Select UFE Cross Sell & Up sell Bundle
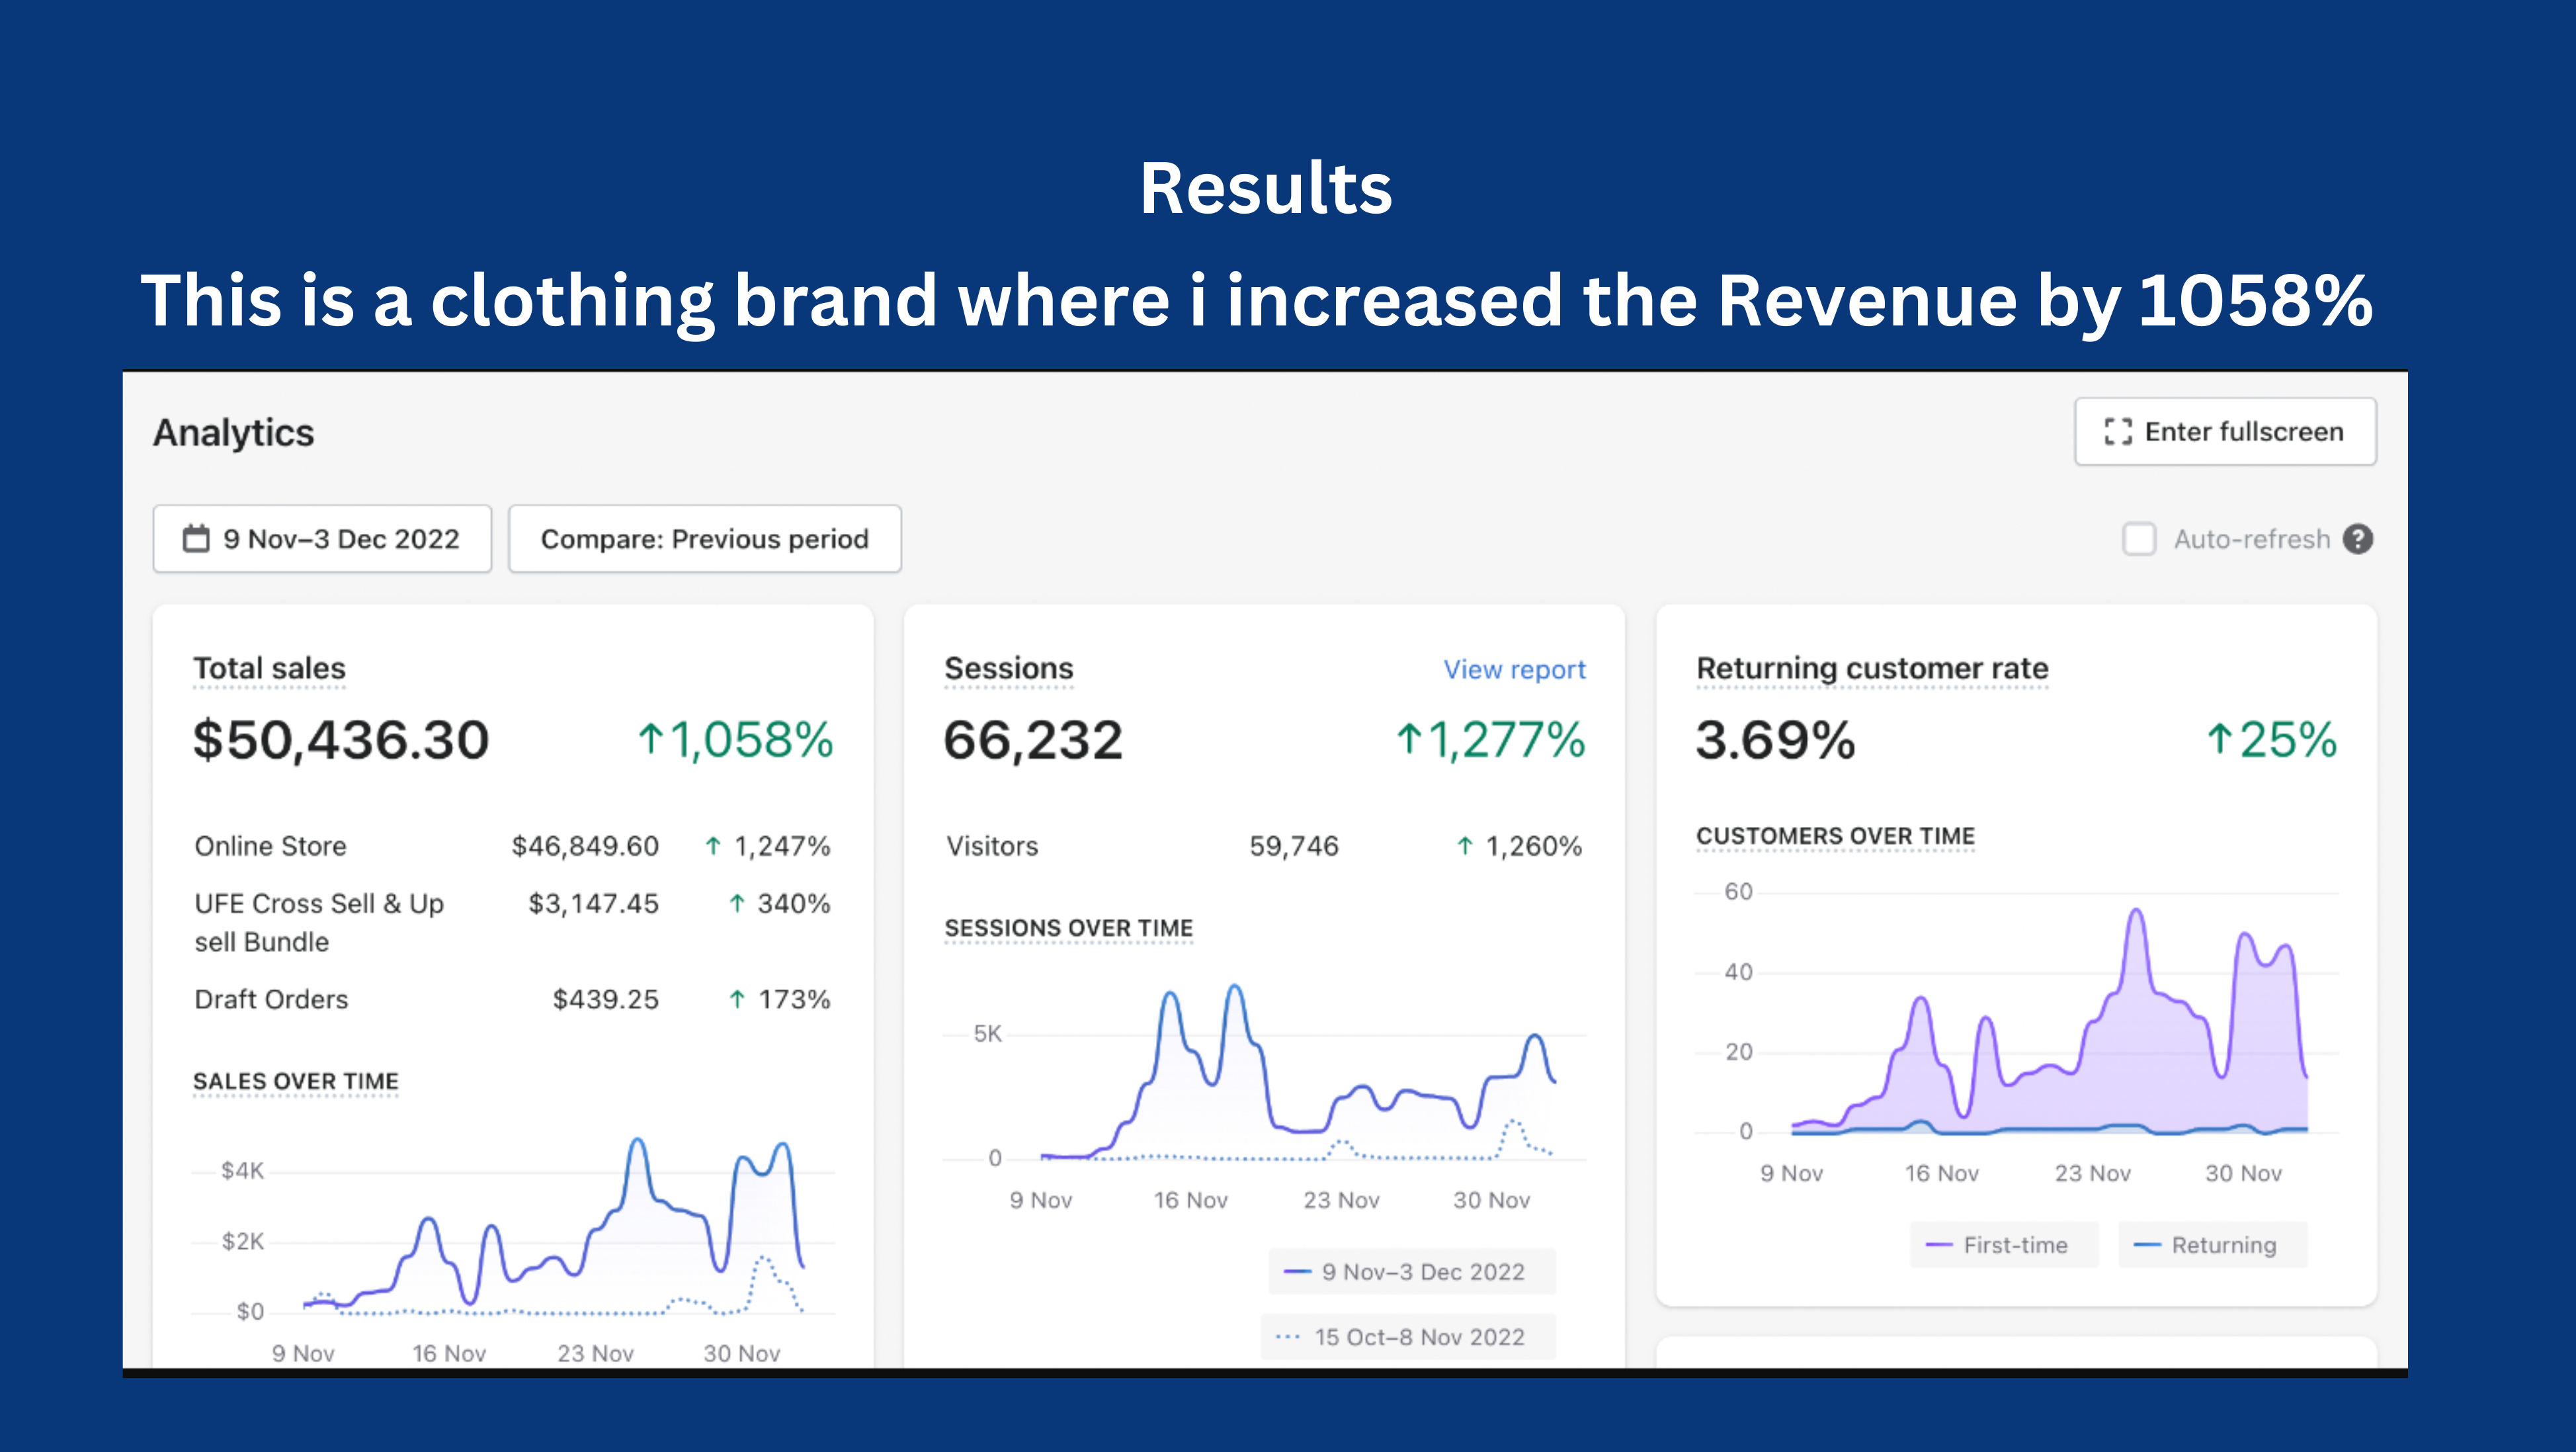Screen dimensions: 2576x1452 pyautogui.click(x=319, y=923)
